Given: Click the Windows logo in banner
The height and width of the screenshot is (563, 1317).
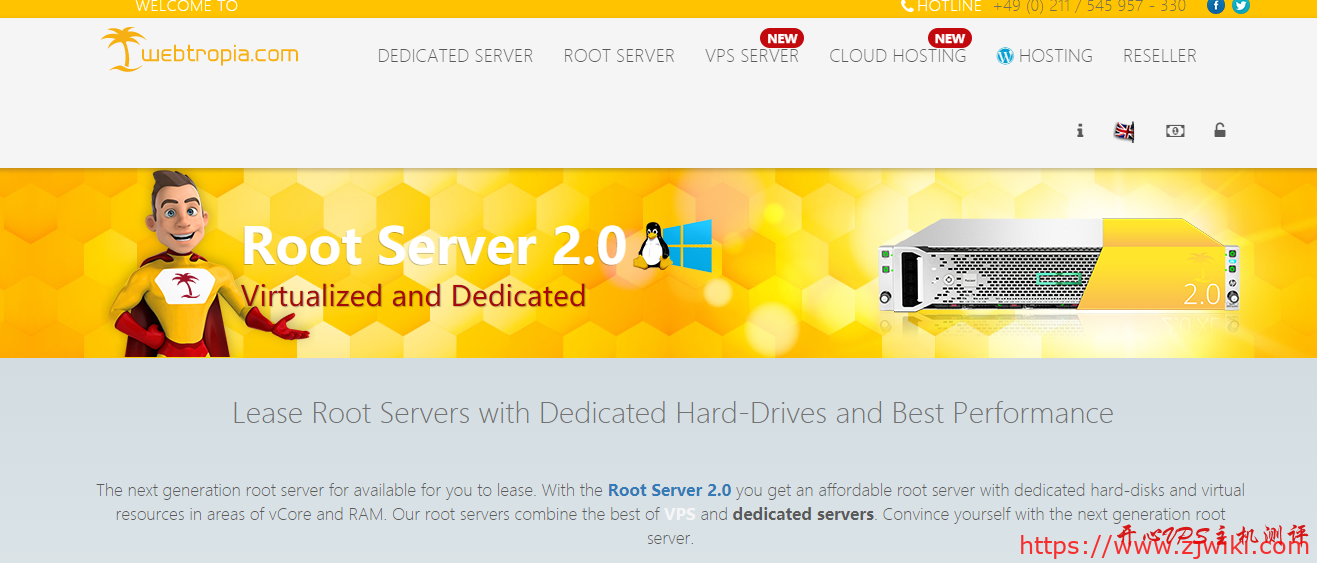Looking at the screenshot, I should pos(688,245).
